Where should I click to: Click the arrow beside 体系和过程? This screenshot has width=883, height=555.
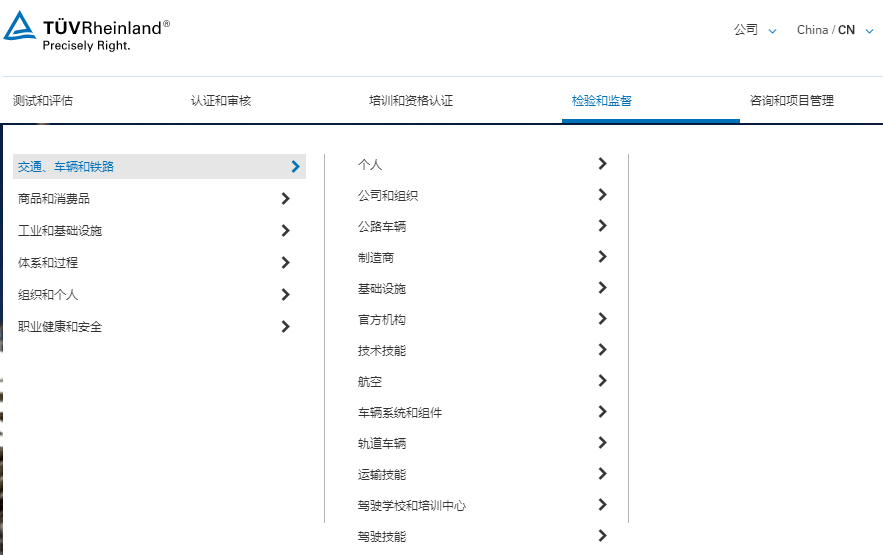[286, 263]
